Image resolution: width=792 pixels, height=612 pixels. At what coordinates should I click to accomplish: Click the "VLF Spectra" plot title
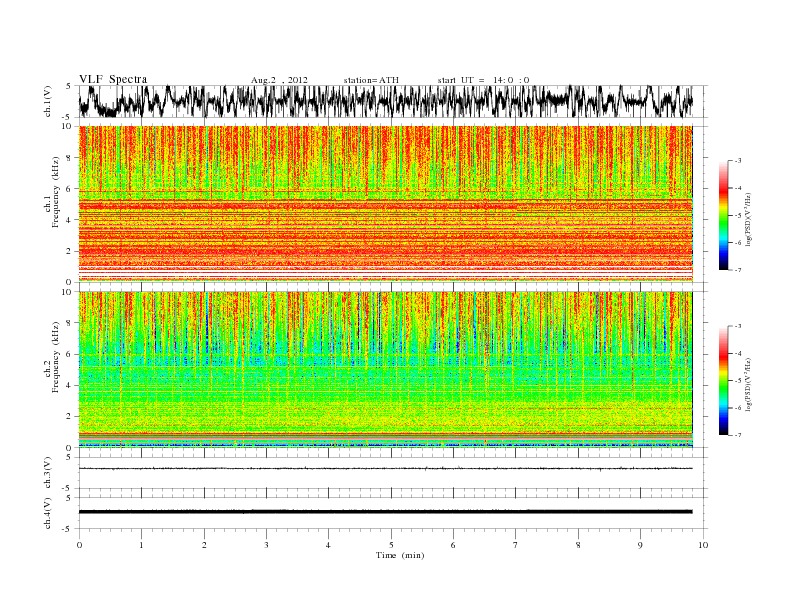tap(113, 79)
